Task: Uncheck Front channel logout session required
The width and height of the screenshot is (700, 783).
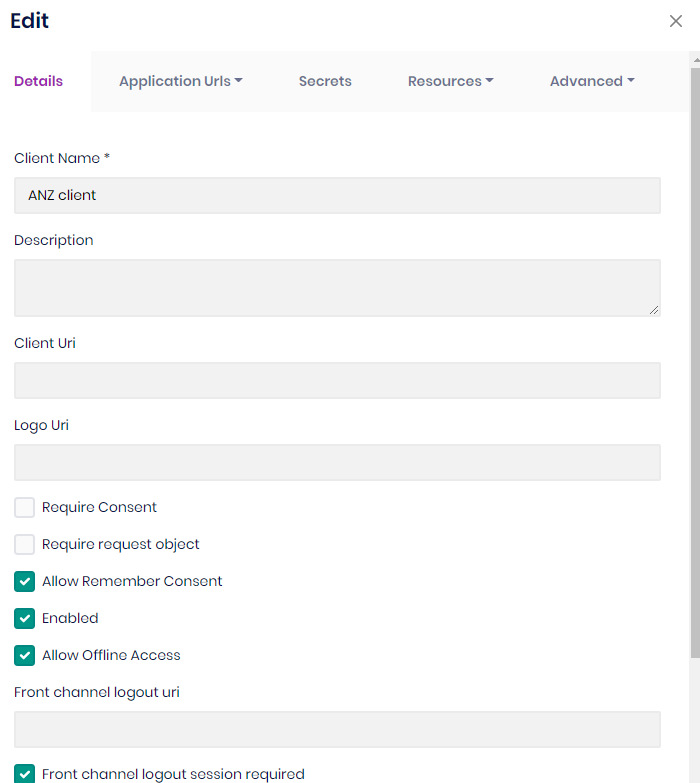Action: point(25,774)
